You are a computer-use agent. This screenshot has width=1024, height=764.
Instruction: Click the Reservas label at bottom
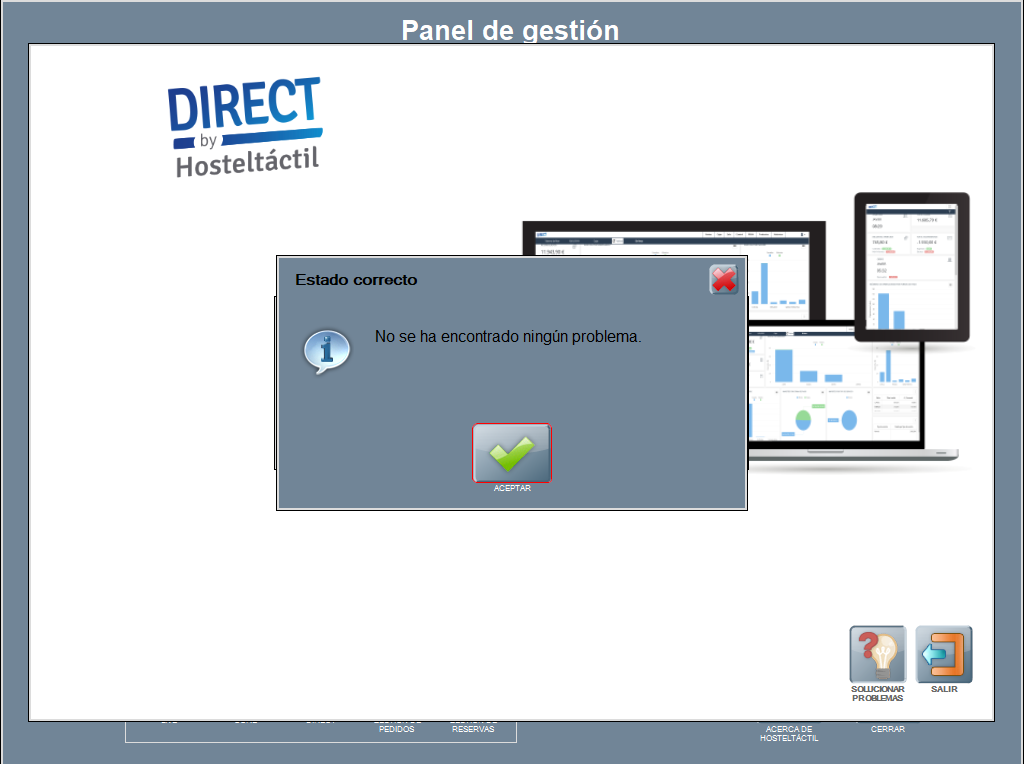[473, 729]
